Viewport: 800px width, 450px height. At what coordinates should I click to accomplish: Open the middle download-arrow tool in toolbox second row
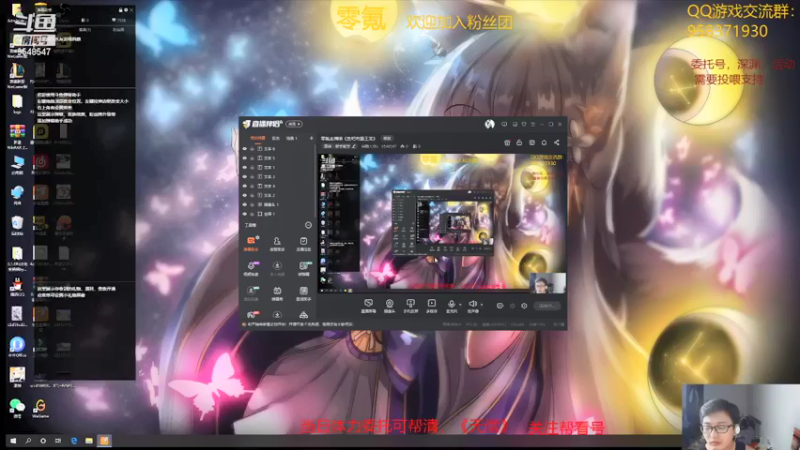[277, 268]
